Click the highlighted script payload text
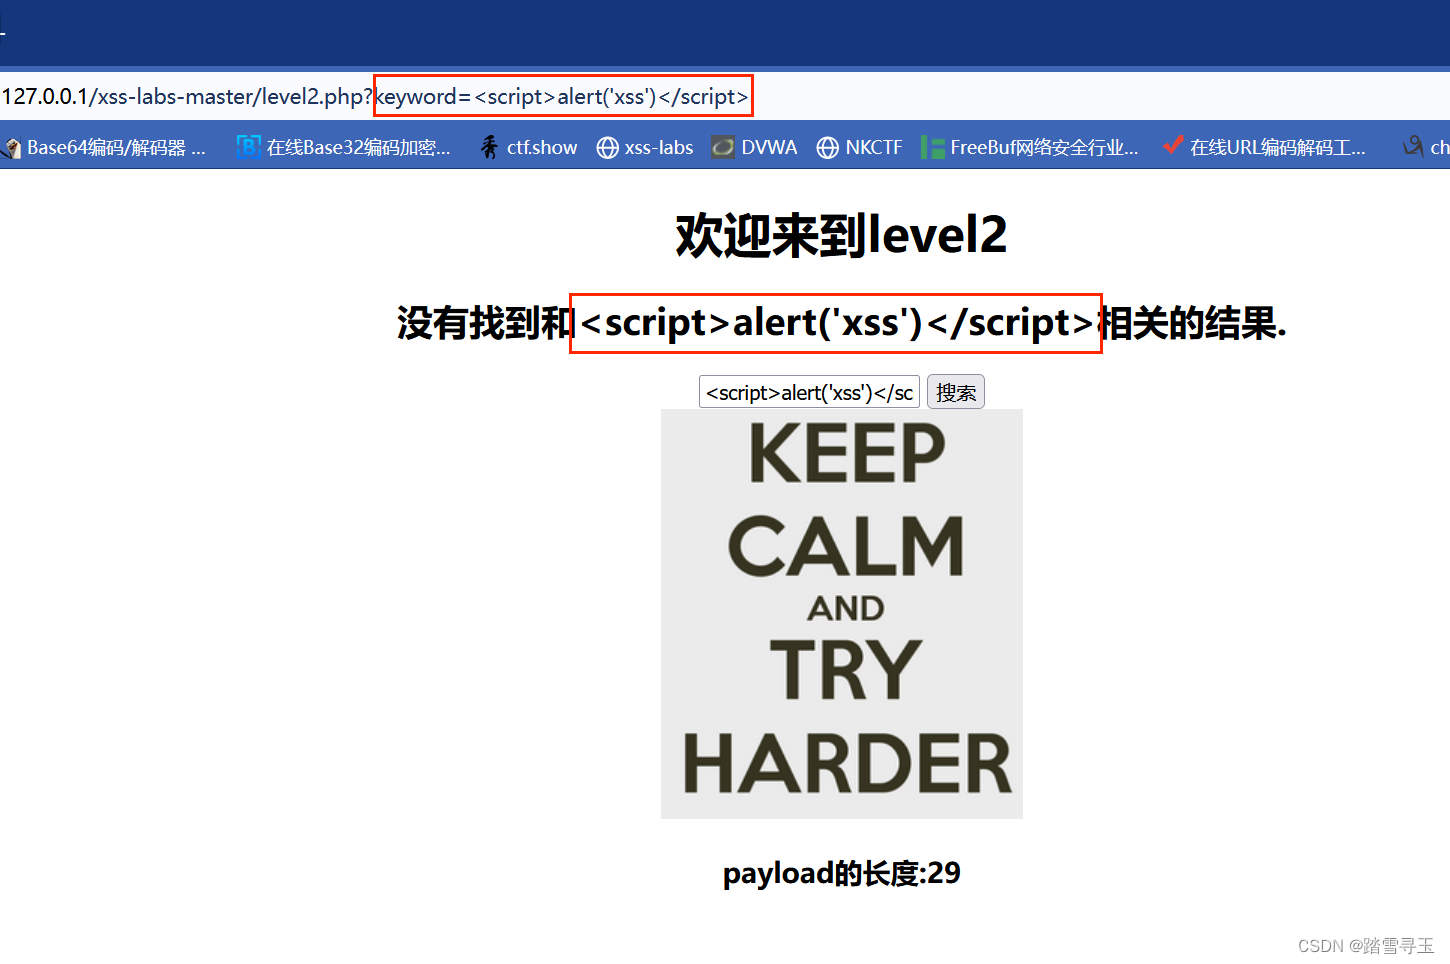 (x=836, y=323)
